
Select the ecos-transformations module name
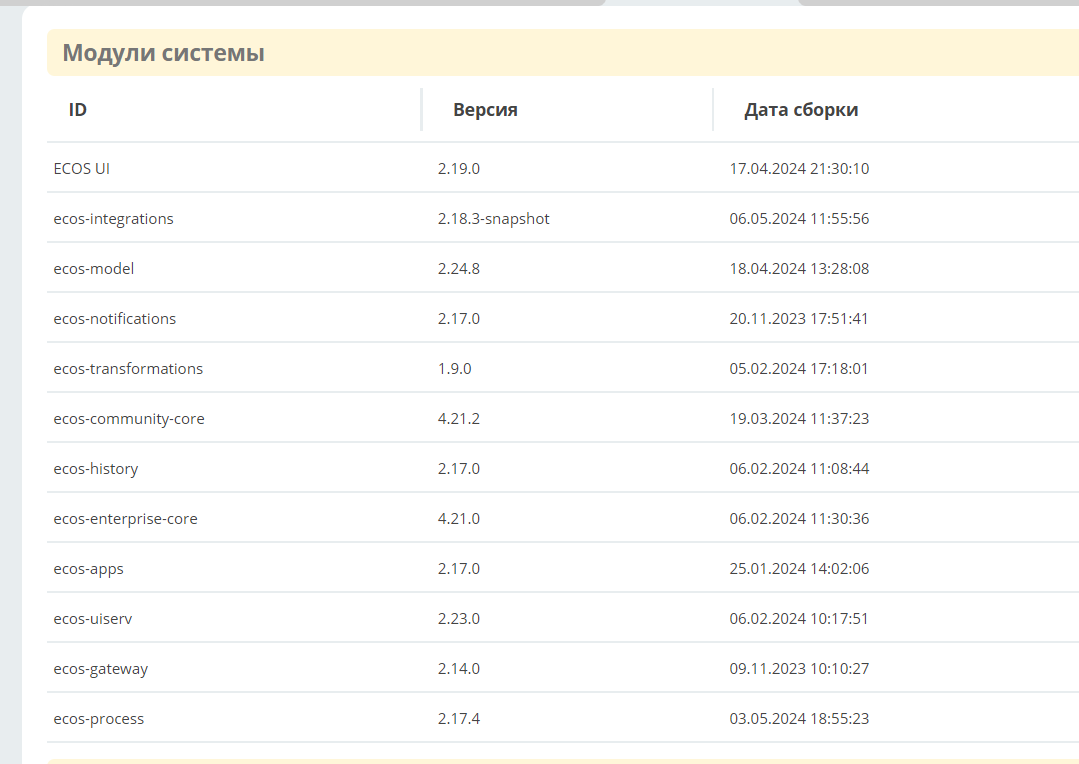[x=128, y=369]
